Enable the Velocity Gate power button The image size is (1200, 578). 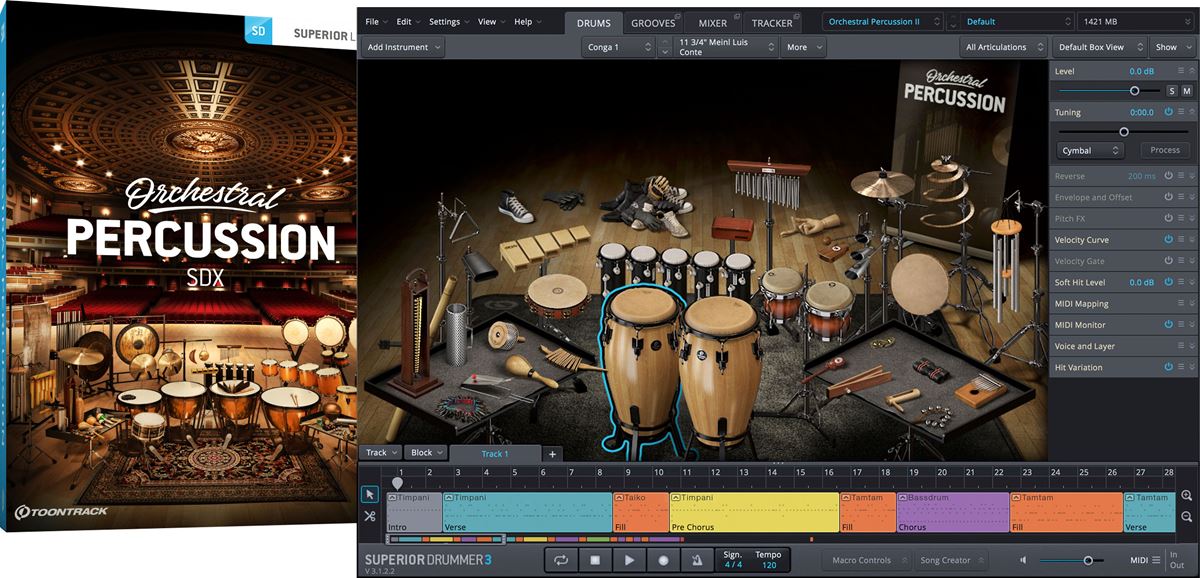pos(1168,261)
